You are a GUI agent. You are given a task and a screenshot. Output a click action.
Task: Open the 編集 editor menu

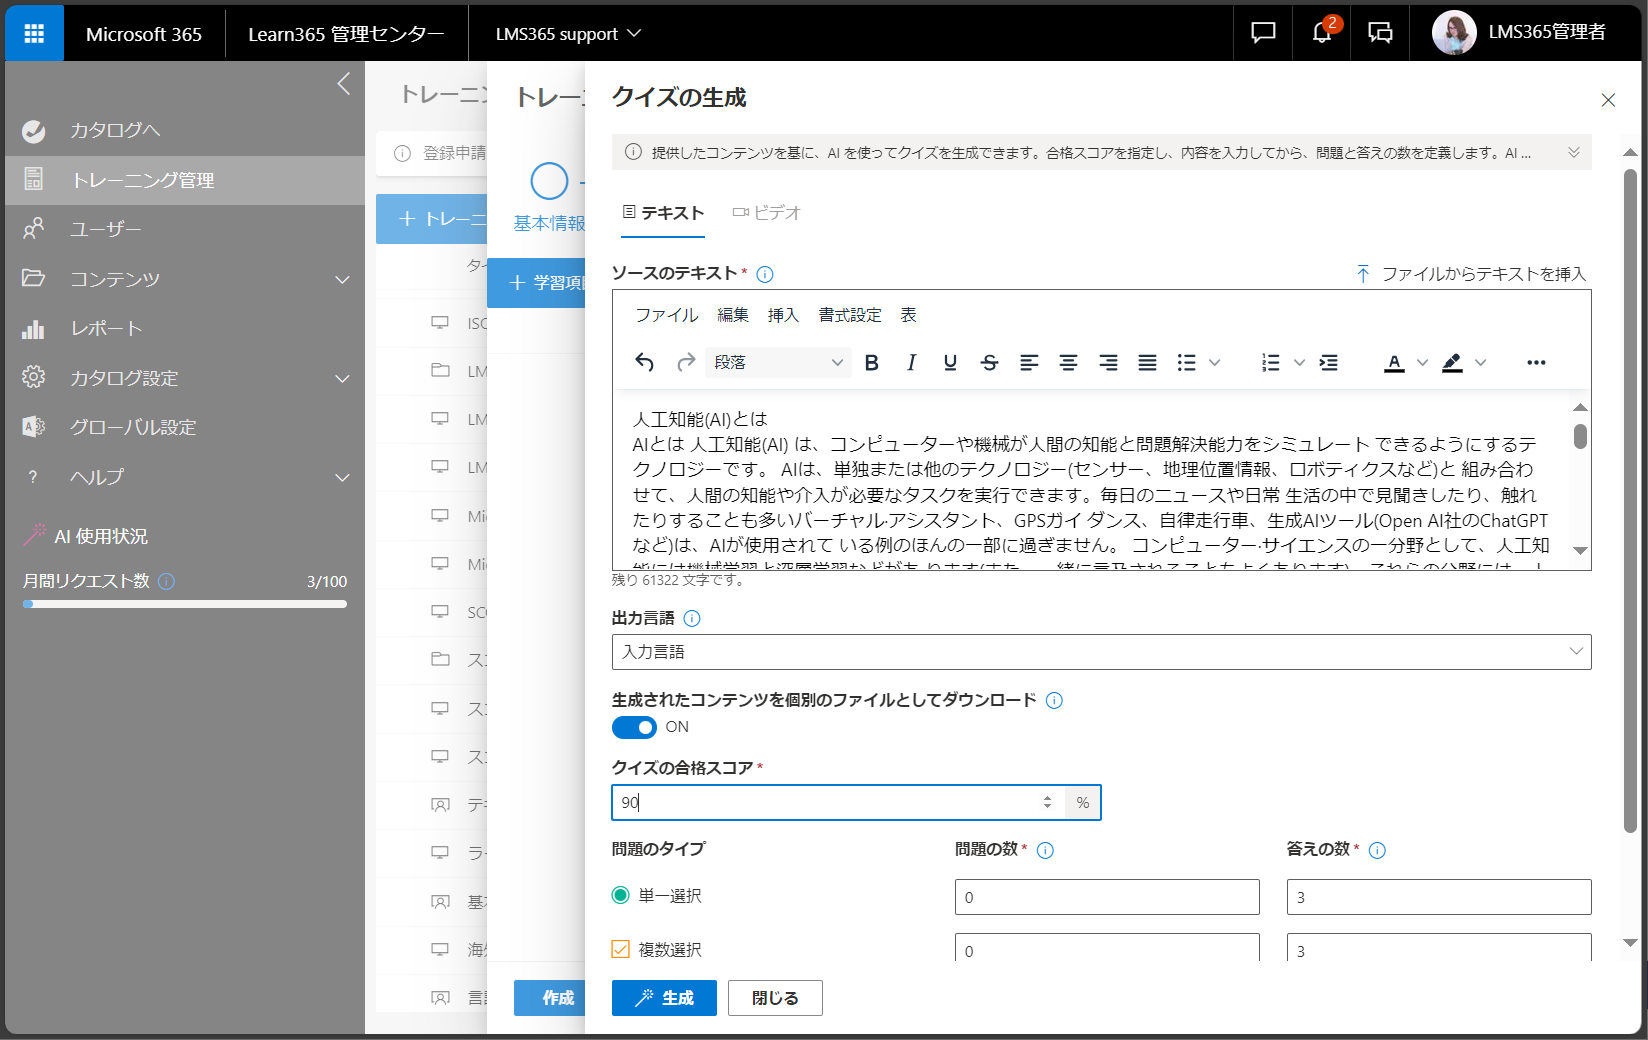point(733,315)
